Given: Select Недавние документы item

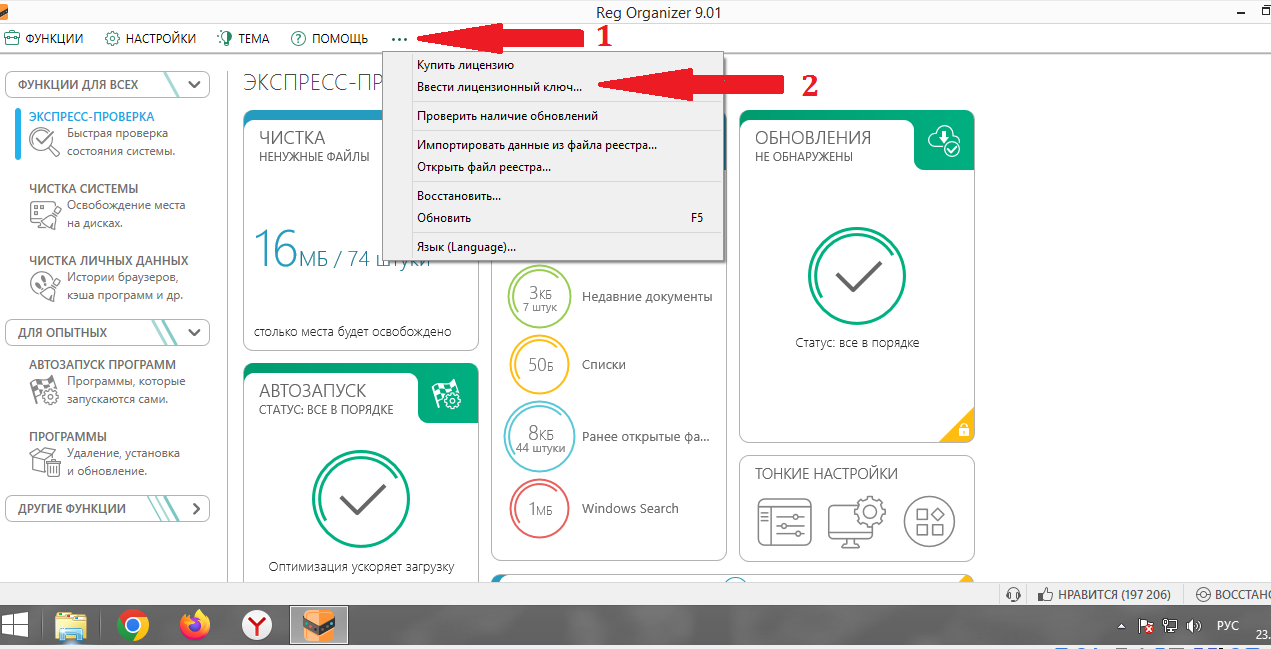Looking at the screenshot, I should point(647,297).
